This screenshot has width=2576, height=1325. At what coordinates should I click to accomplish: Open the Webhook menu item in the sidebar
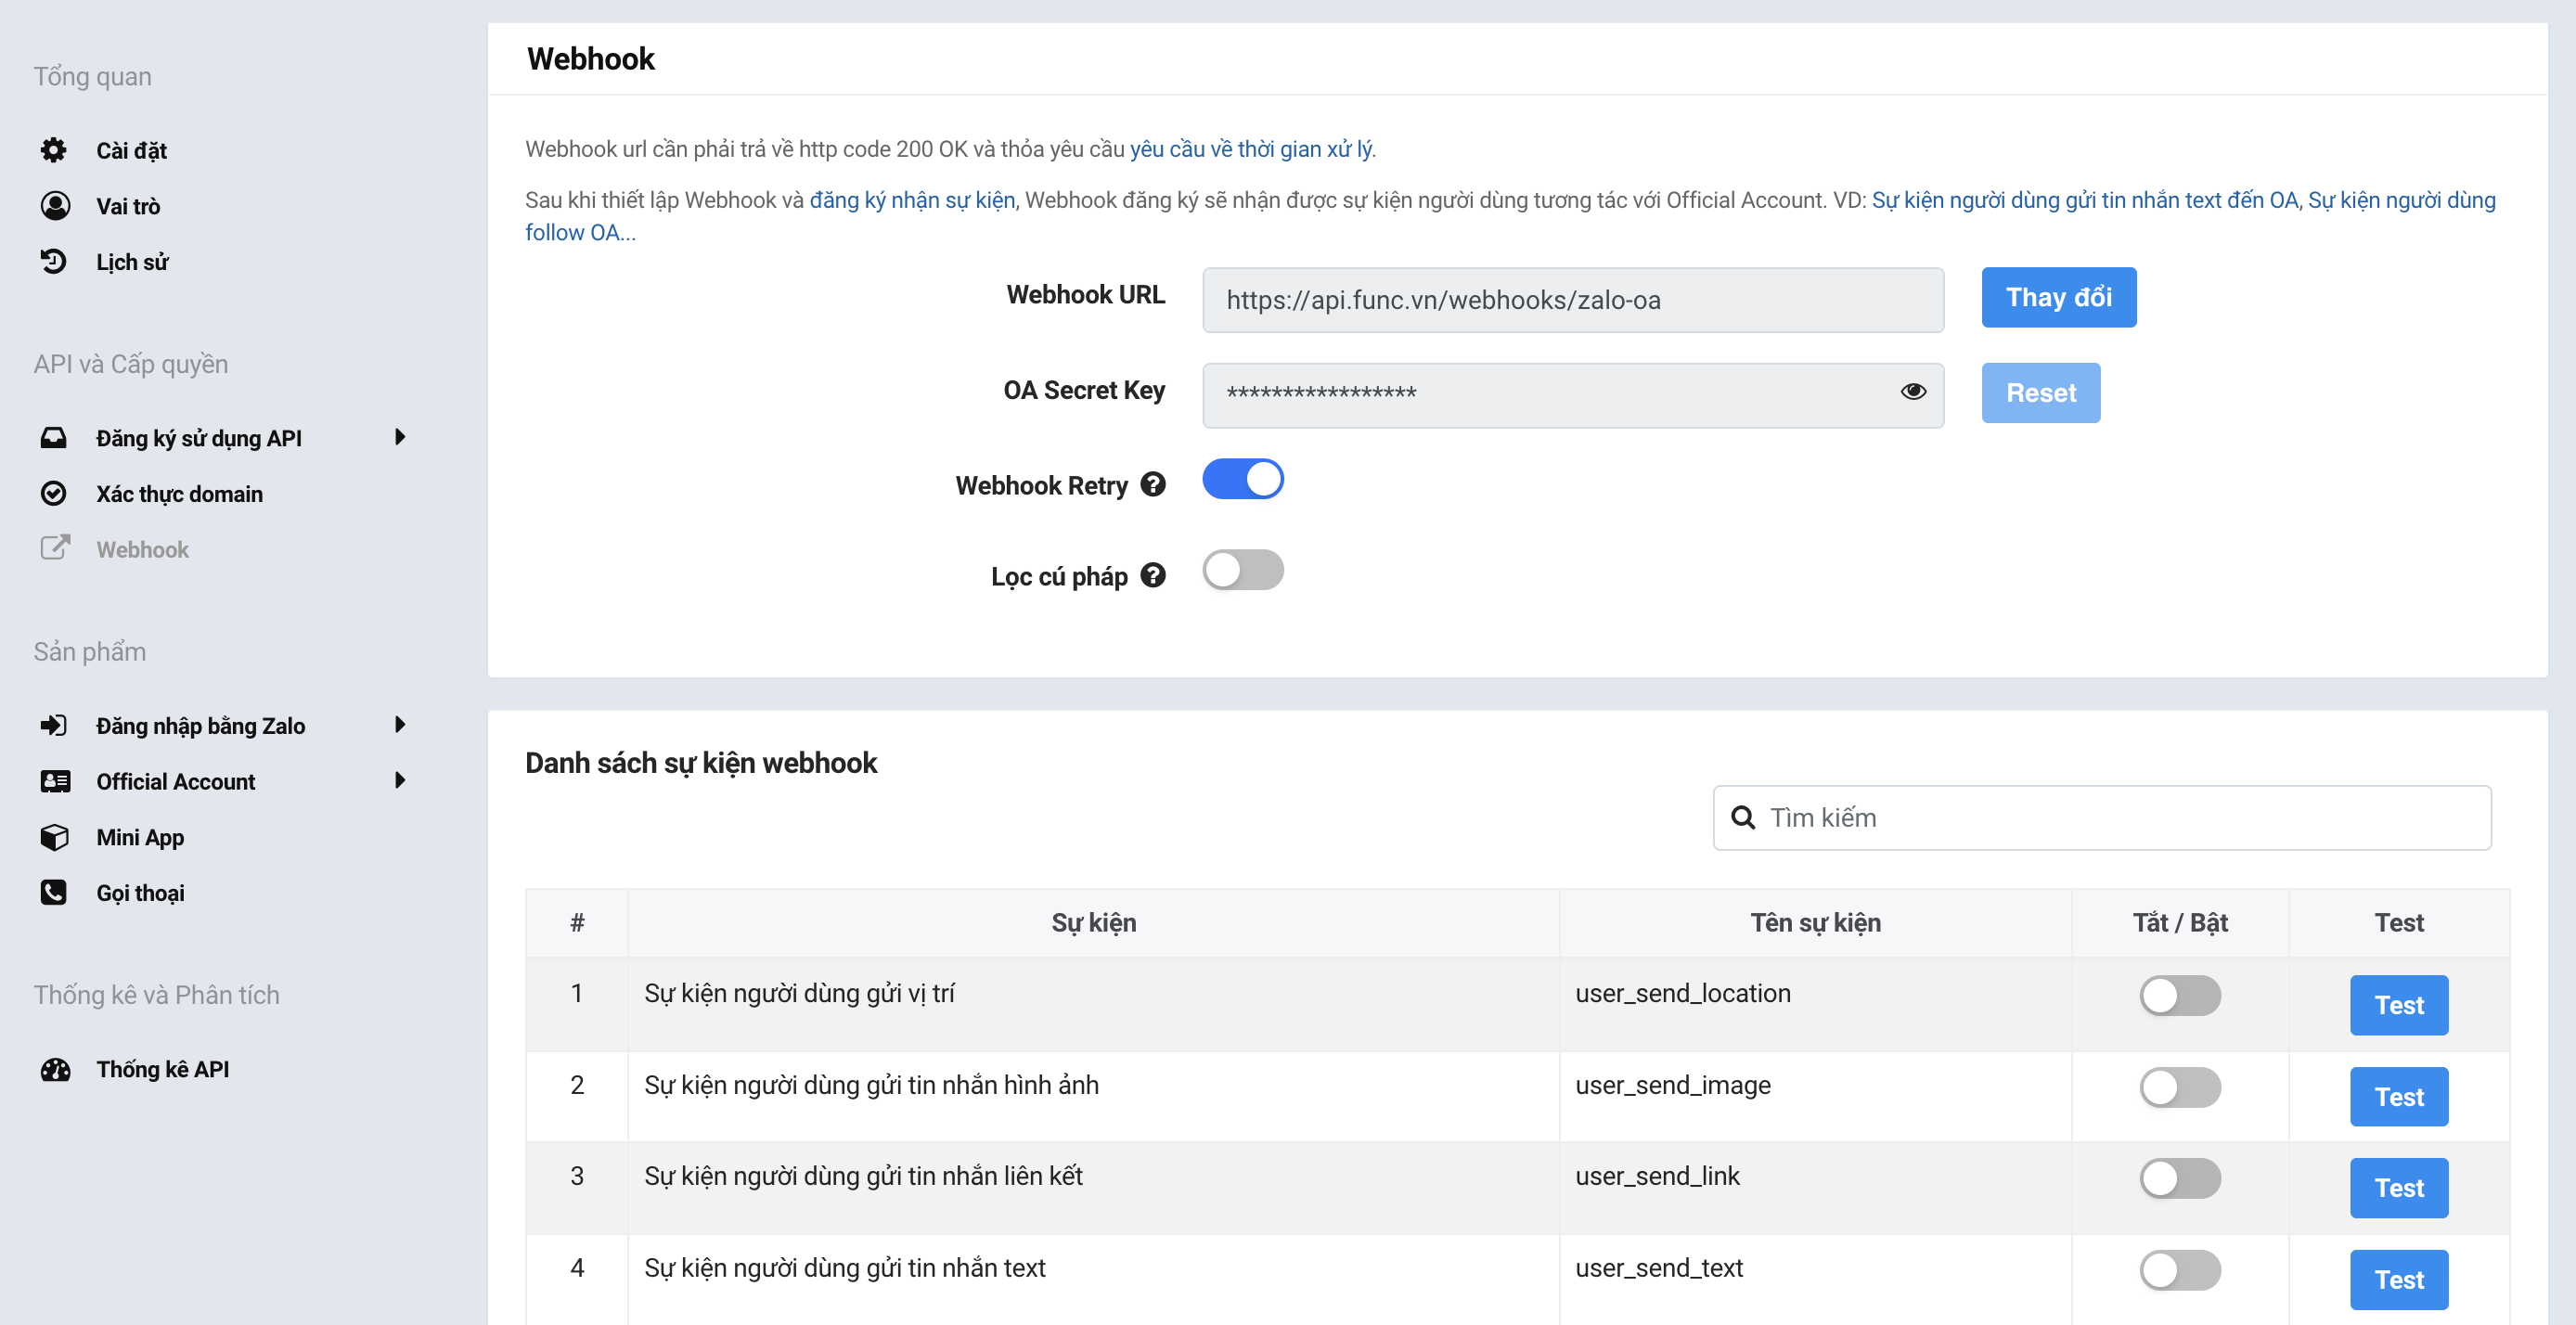point(142,549)
